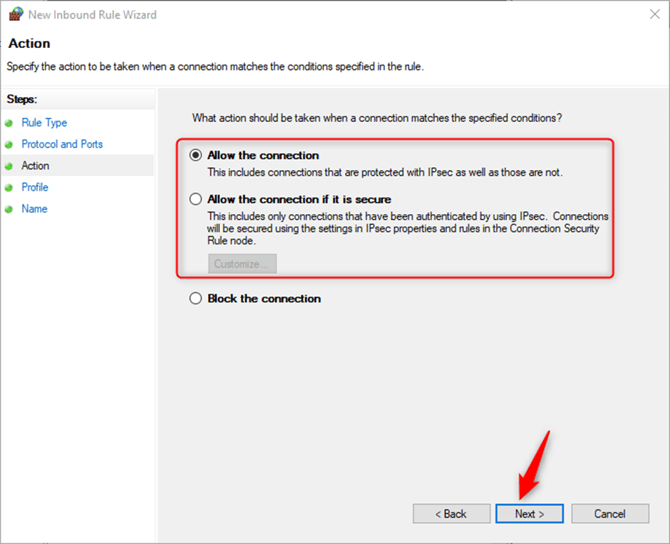The image size is (670, 544).
Task: Select the Allow the connection radio button
Action: tap(196, 156)
